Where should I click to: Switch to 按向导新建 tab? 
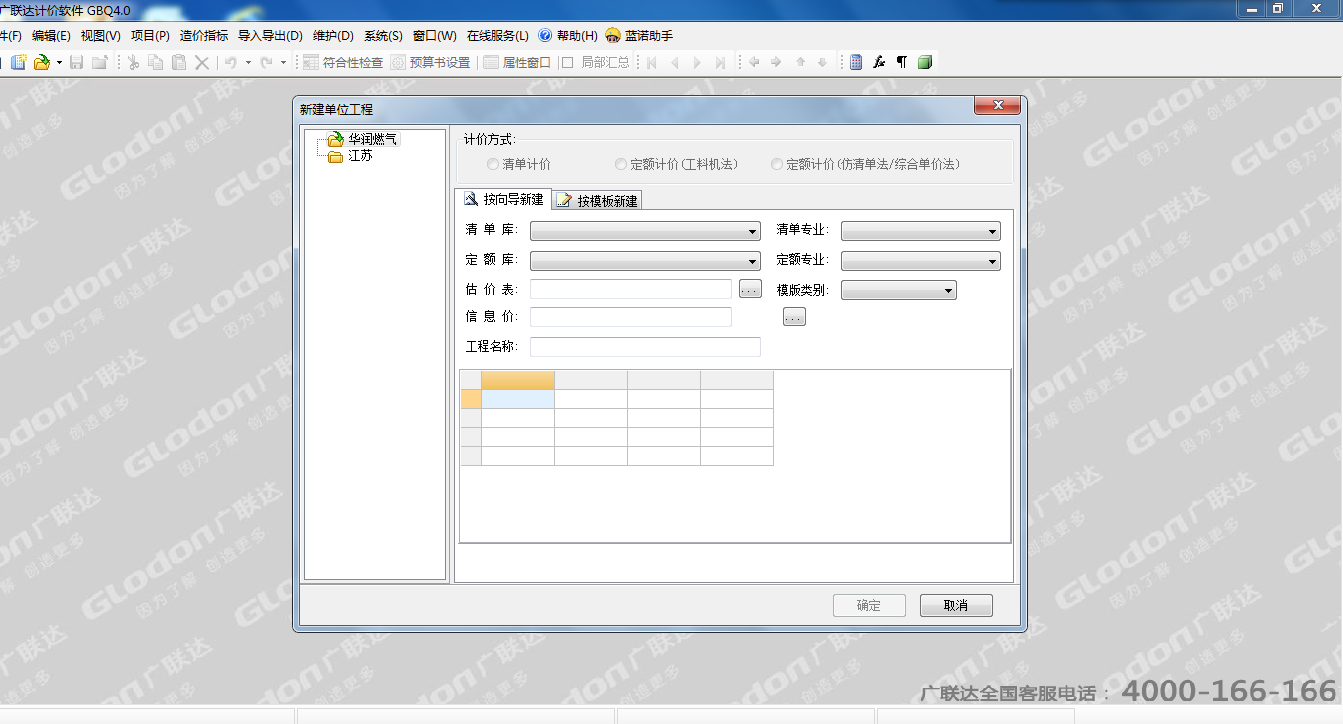click(503, 199)
